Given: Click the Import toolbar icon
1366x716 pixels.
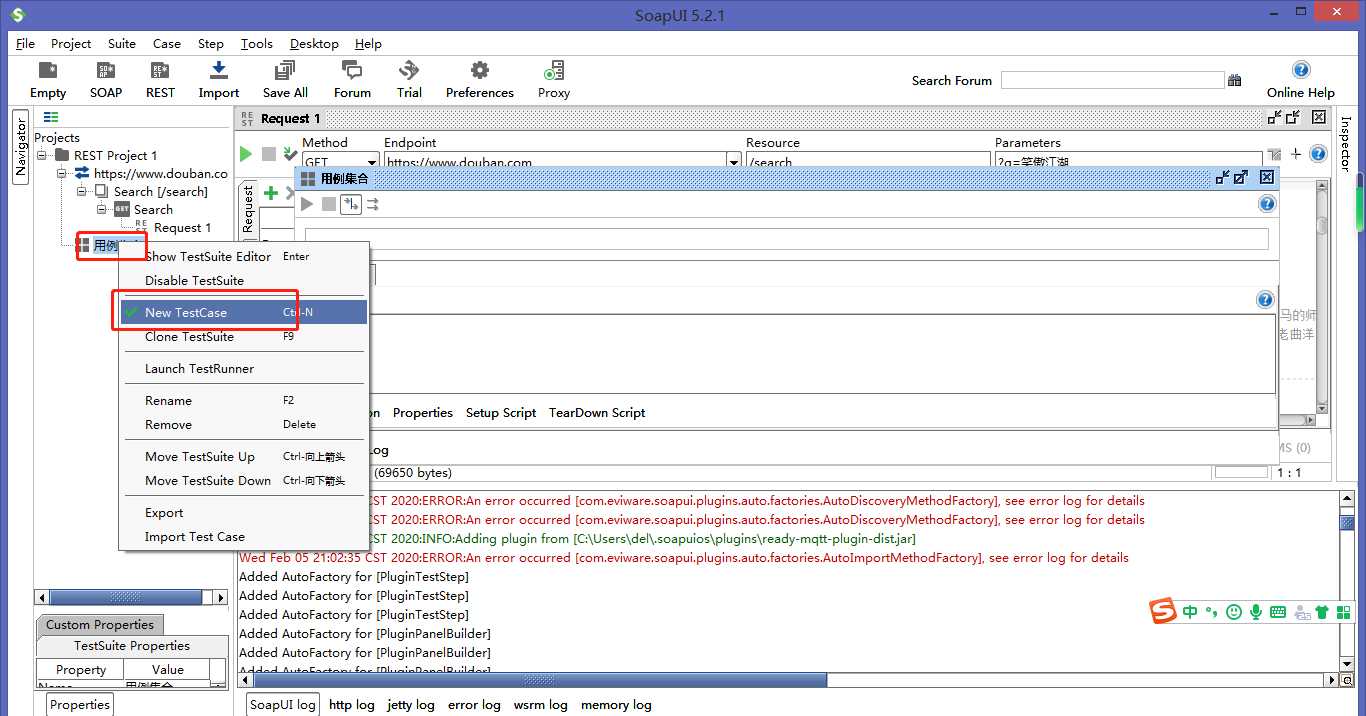Looking at the screenshot, I should [x=219, y=79].
